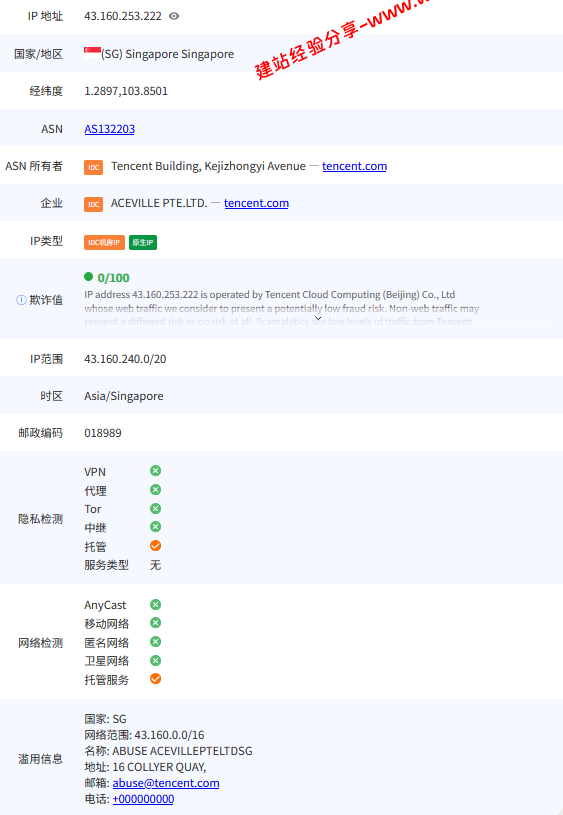Click the 代理 status cross icon
Screen dimensions: 563x815
point(155,490)
